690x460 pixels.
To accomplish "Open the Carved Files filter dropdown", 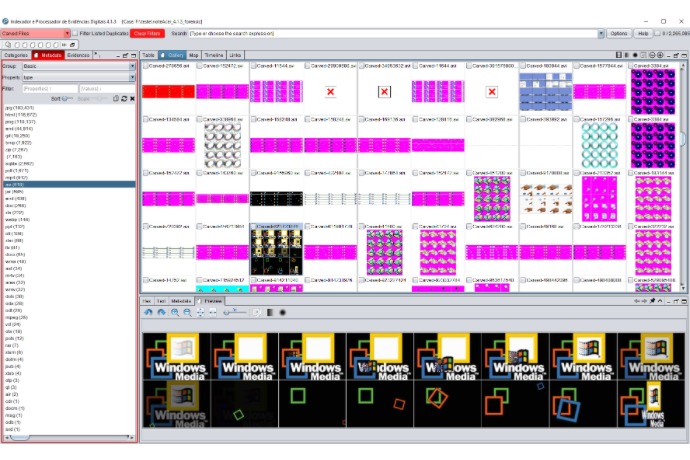I will click(x=67, y=33).
